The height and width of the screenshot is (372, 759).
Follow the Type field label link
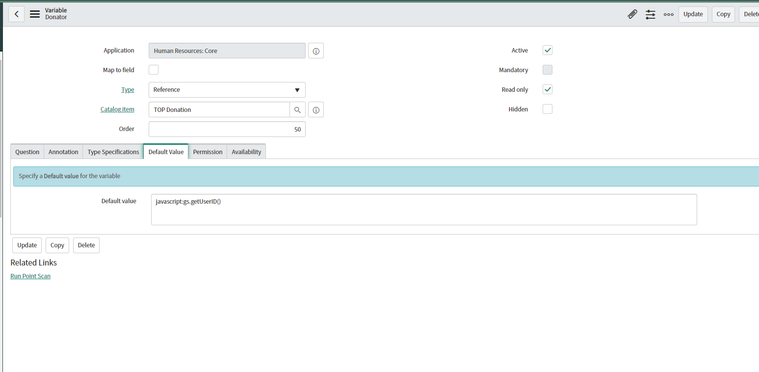(128, 90)
